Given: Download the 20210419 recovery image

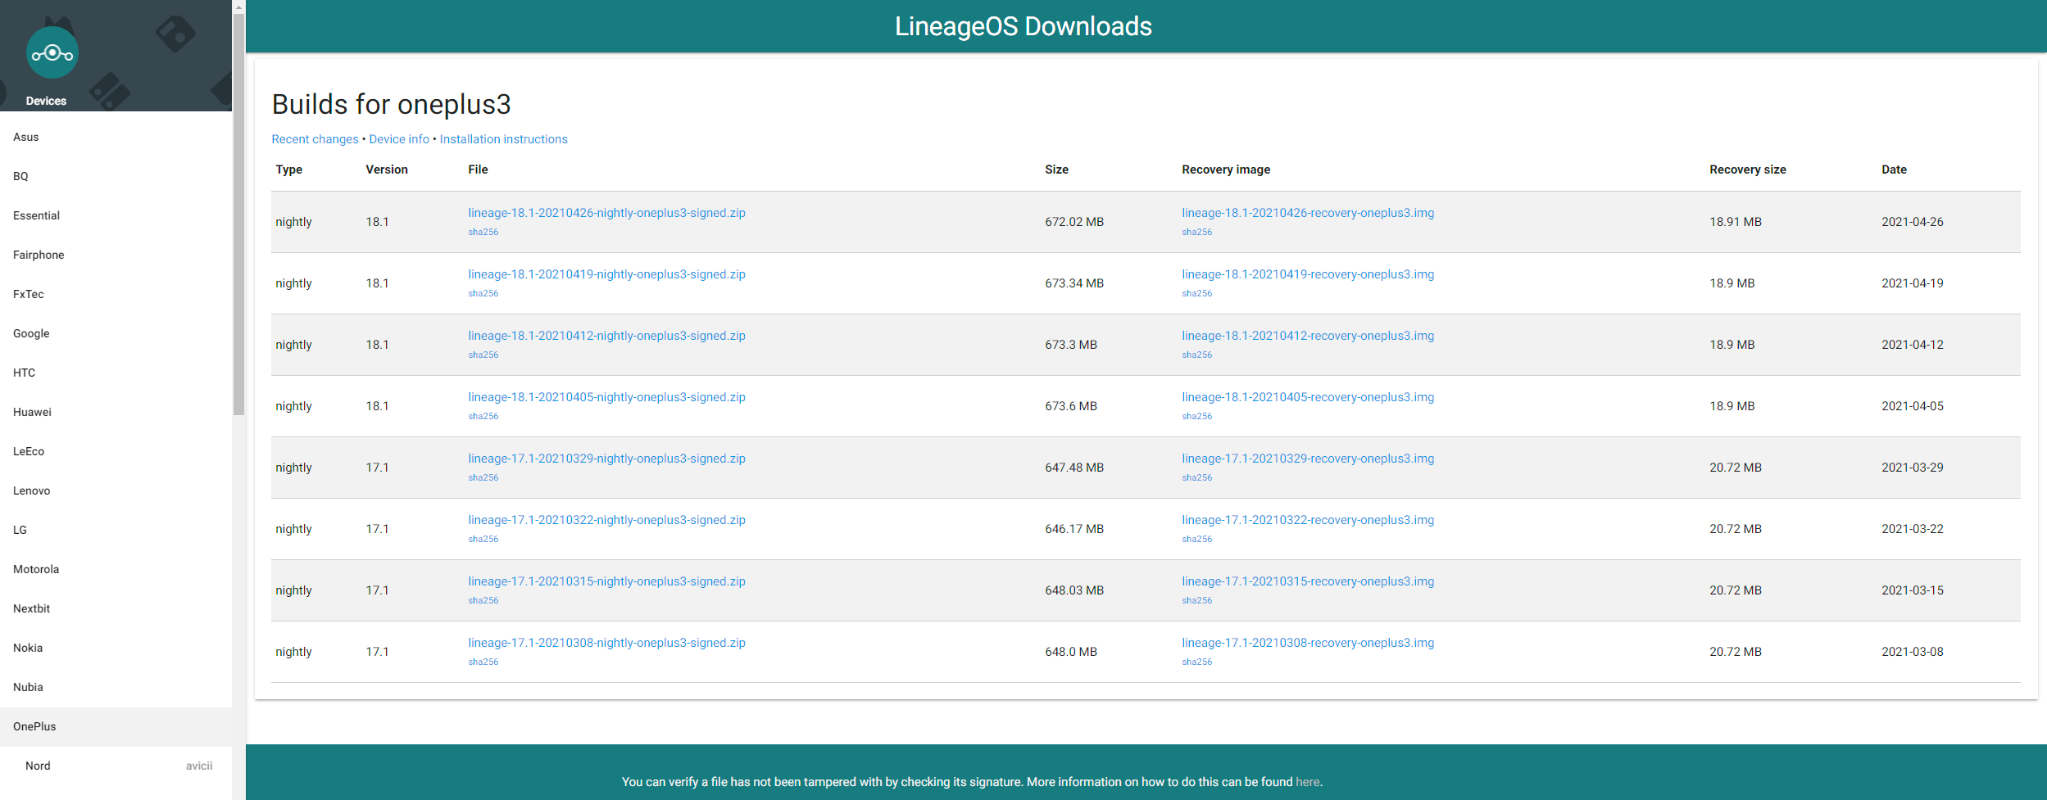Looking at the screenshot, I should (x=1308, y=274).
